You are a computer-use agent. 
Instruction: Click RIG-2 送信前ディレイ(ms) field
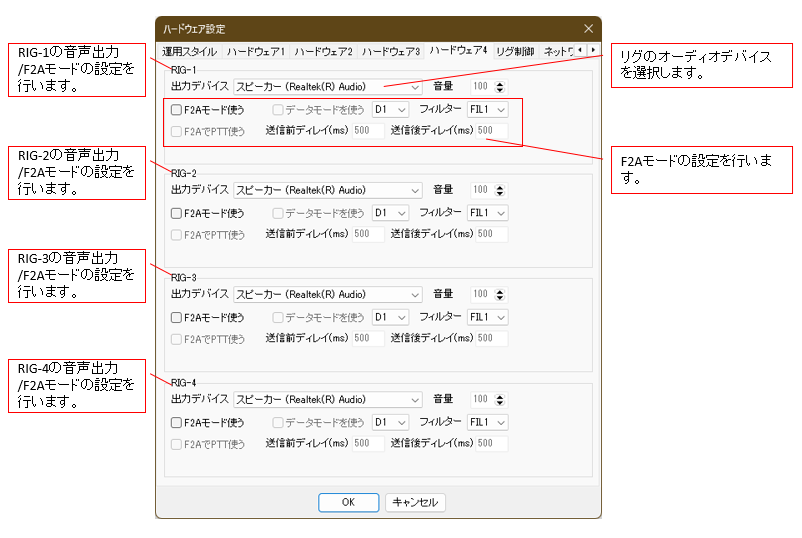368,234
